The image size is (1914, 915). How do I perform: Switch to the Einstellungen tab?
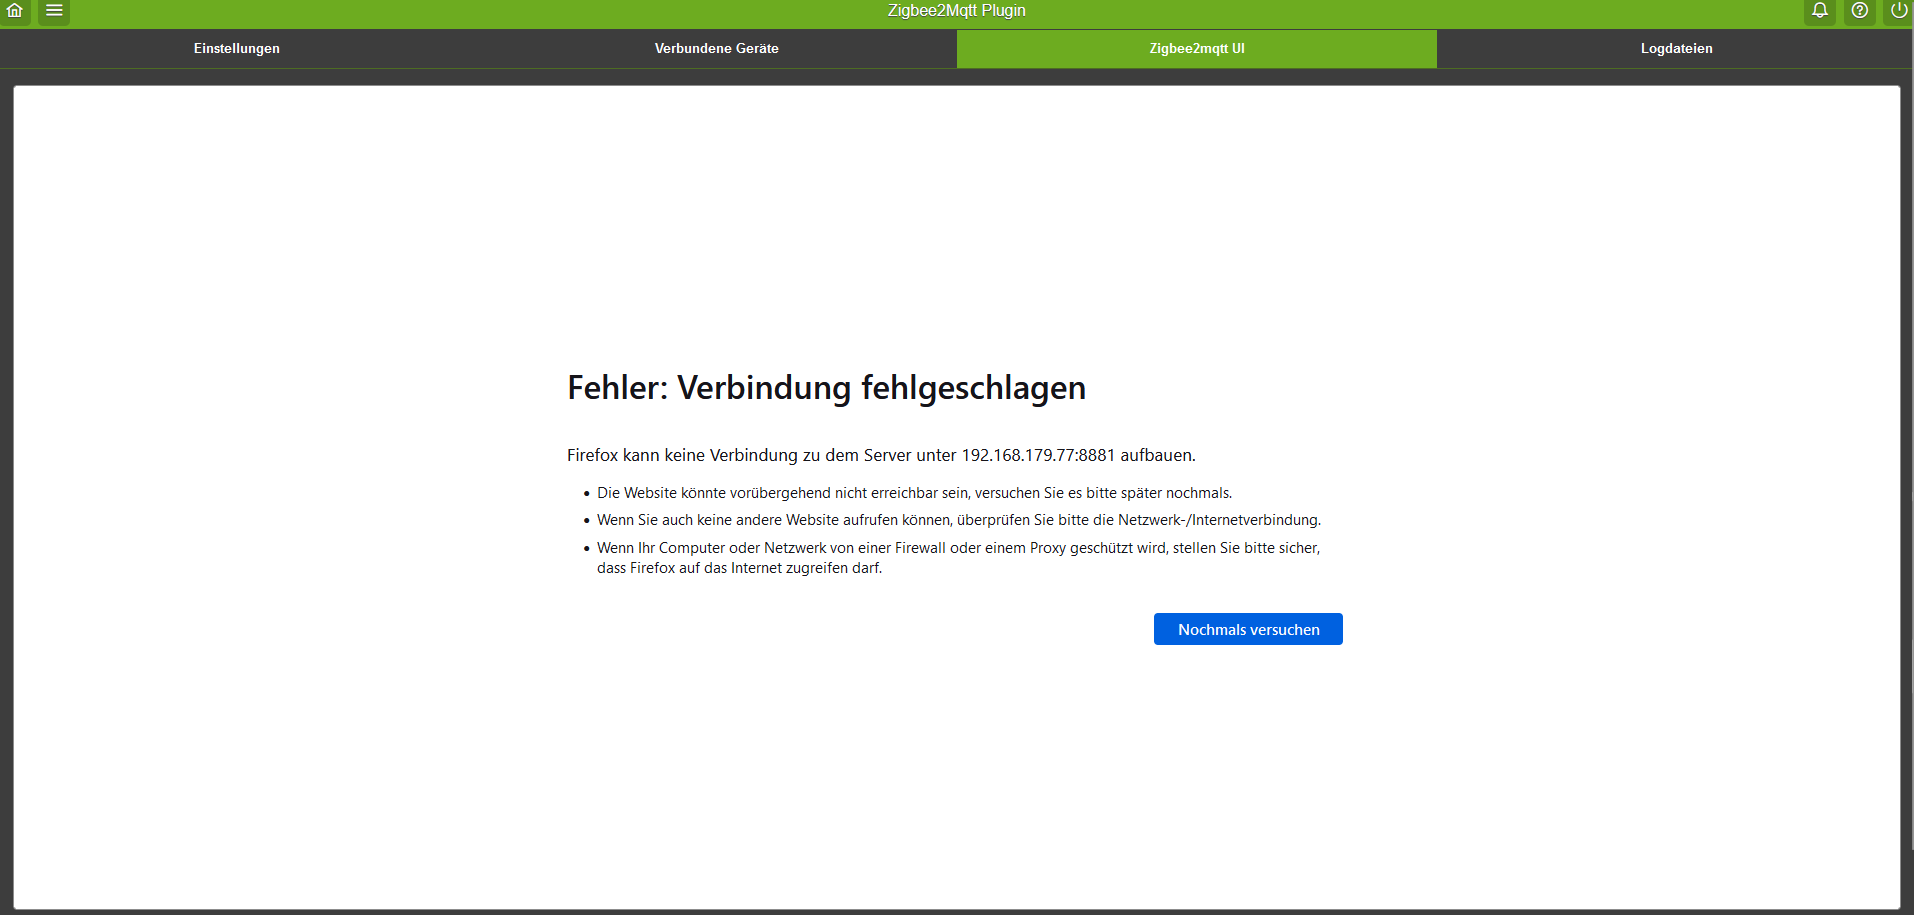236,48
